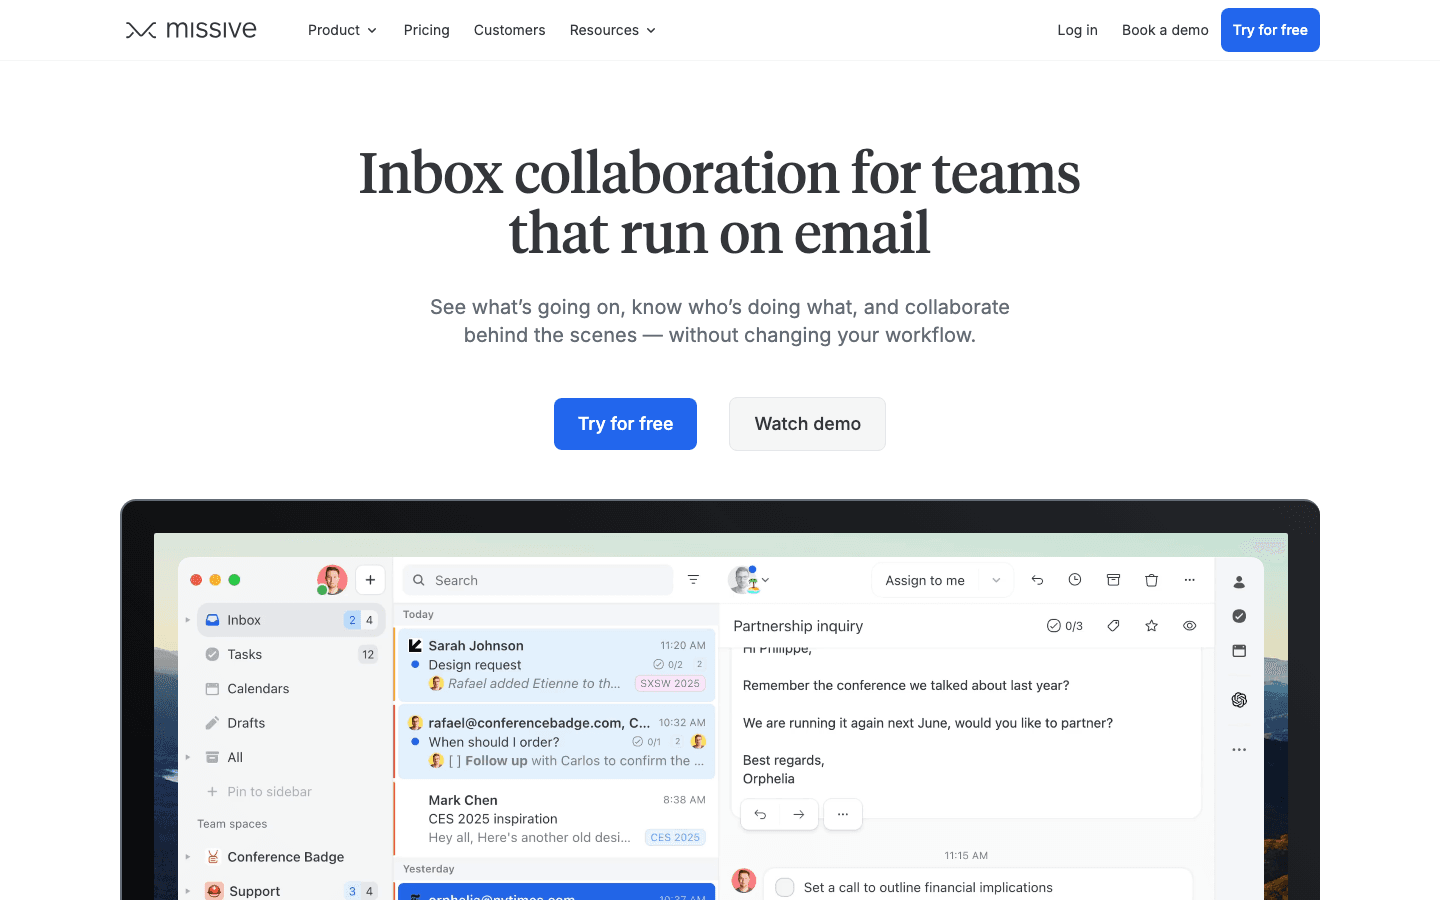Go to the Pricing page
Screen dimensions: 1440x900
click(426, 30)
